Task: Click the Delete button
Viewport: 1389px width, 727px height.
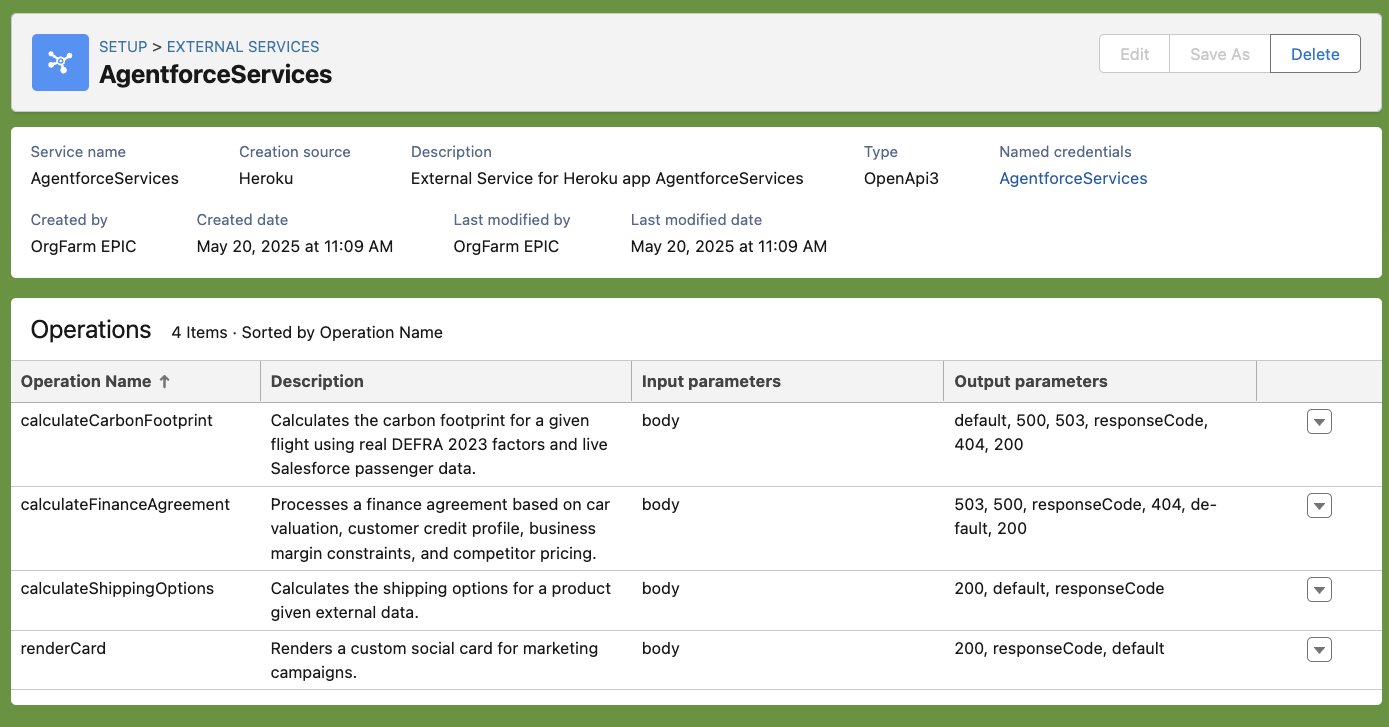Action: point(1315,54)
